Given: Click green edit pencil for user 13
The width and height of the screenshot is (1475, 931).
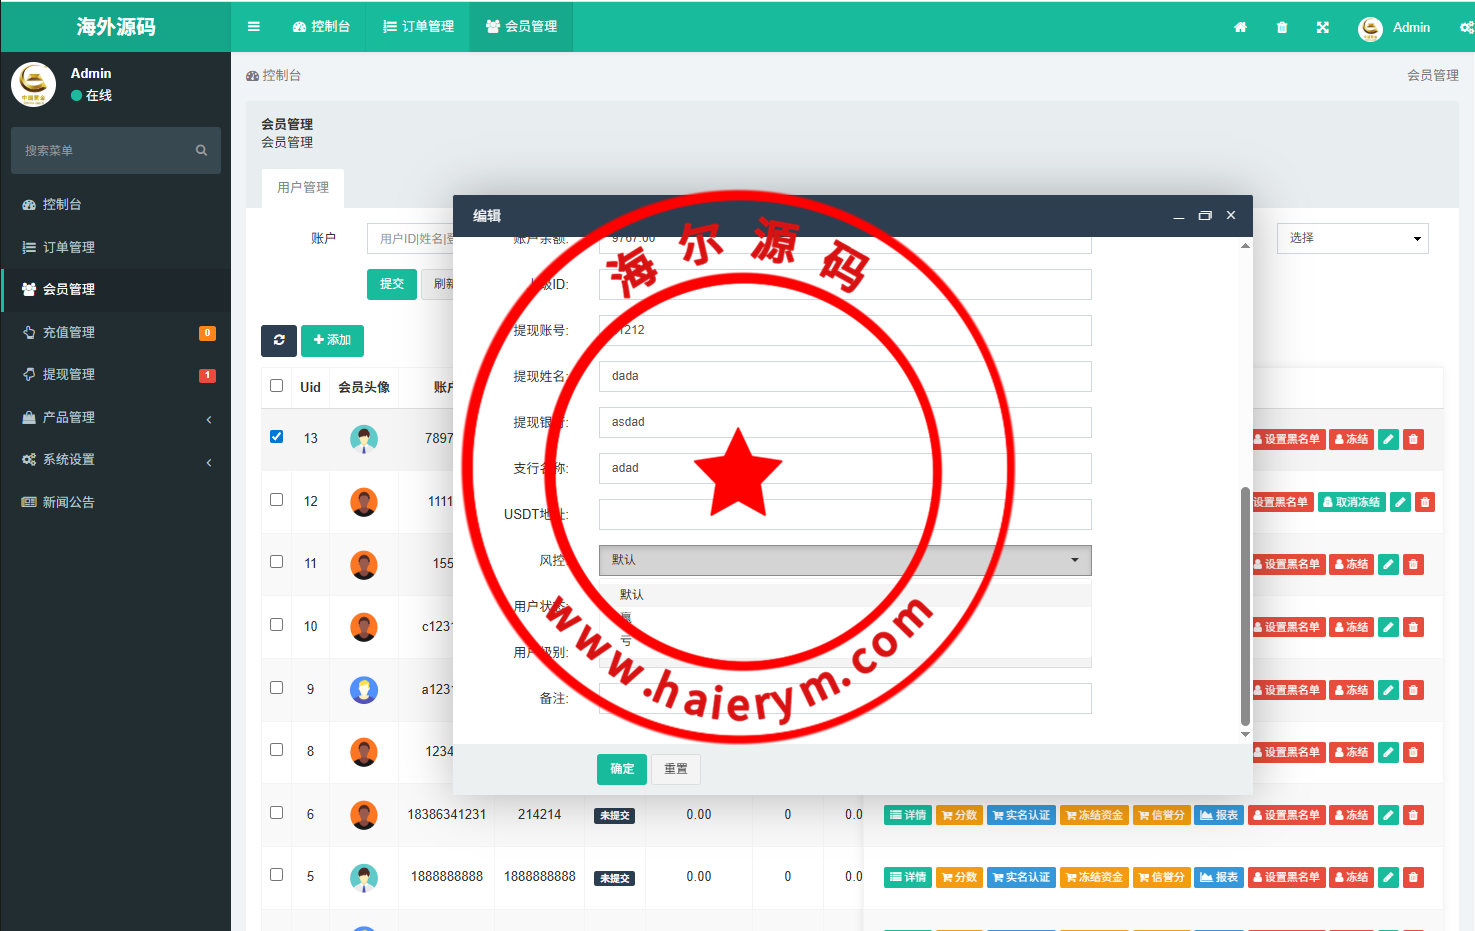Looking at the screenshot, I should (x=1388, y=439).
